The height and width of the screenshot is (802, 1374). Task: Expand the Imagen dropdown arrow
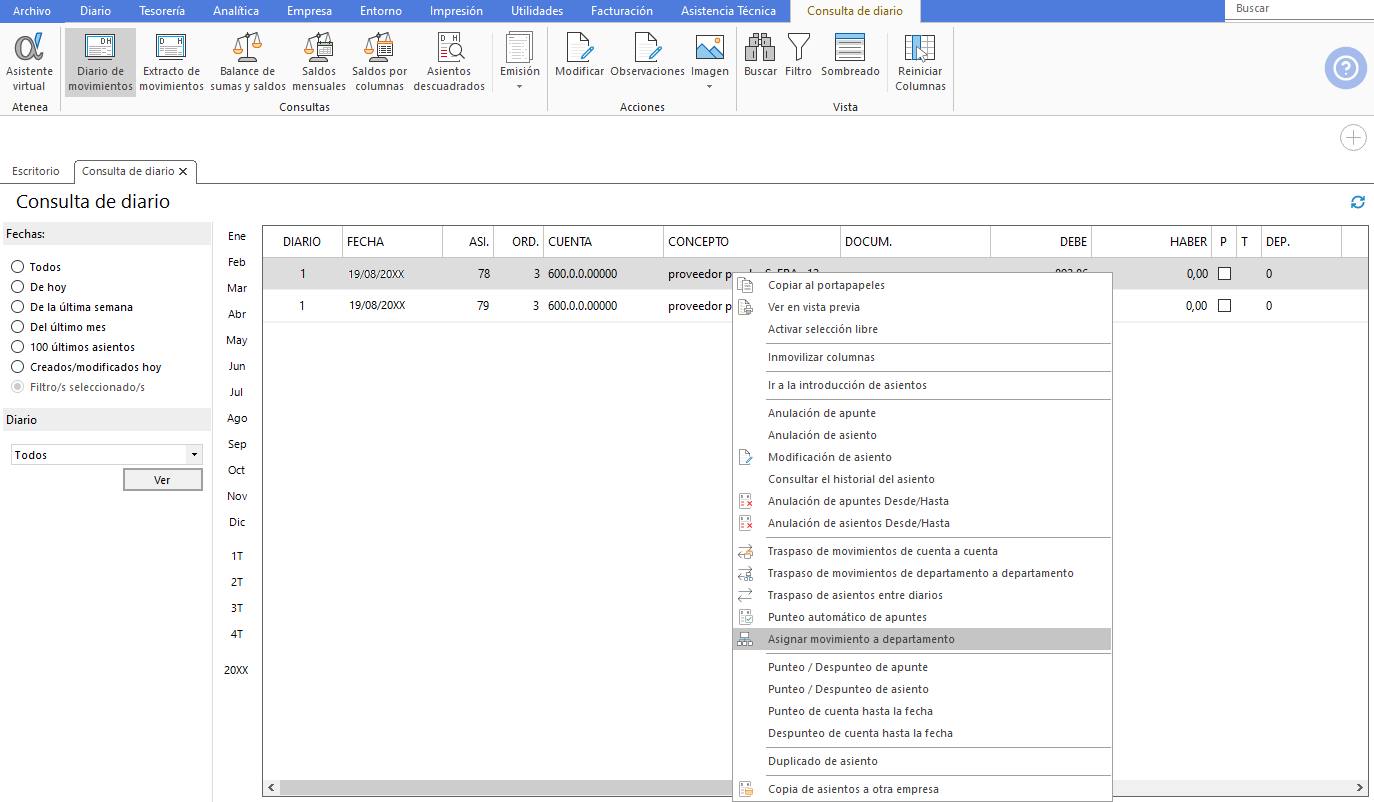tap(710, 87)
